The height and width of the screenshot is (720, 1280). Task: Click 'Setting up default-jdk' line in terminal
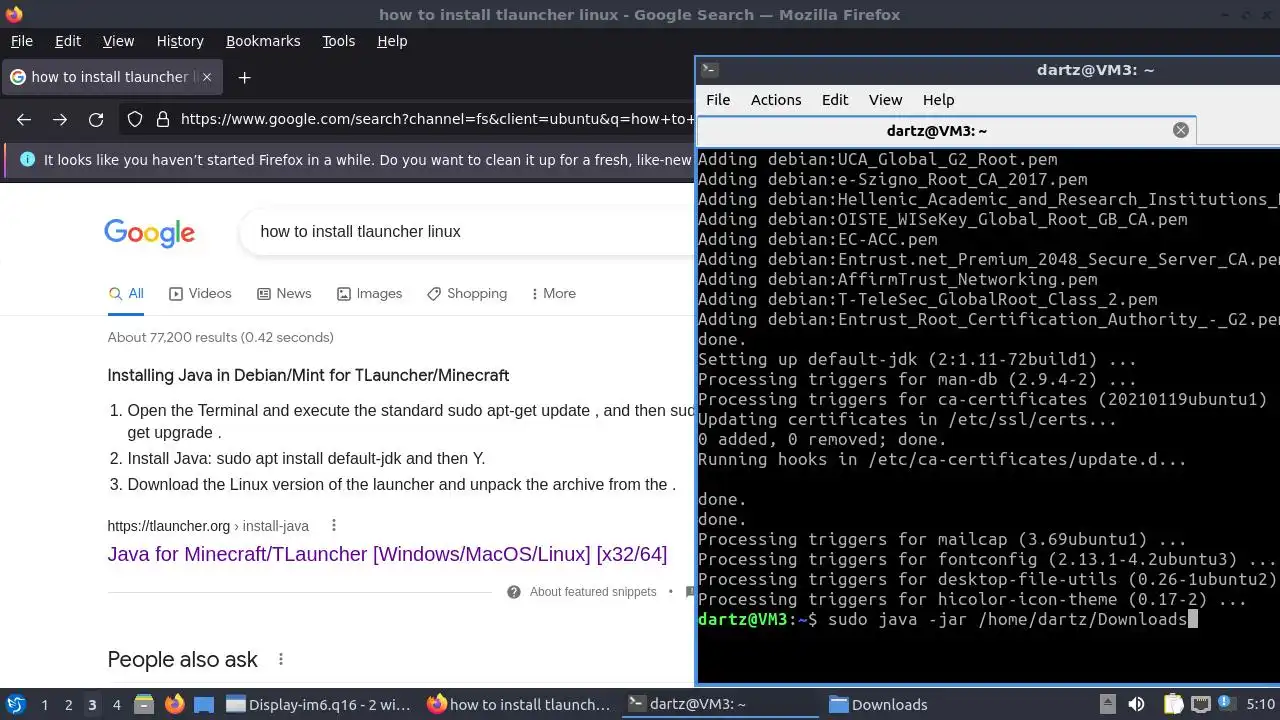point(917,360)
